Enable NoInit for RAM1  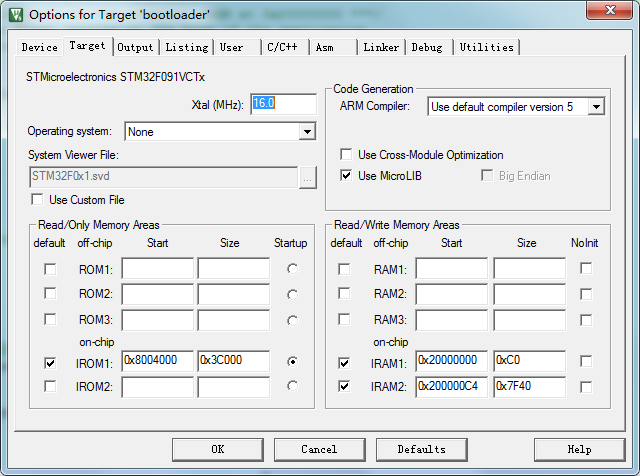coord(586,269)
